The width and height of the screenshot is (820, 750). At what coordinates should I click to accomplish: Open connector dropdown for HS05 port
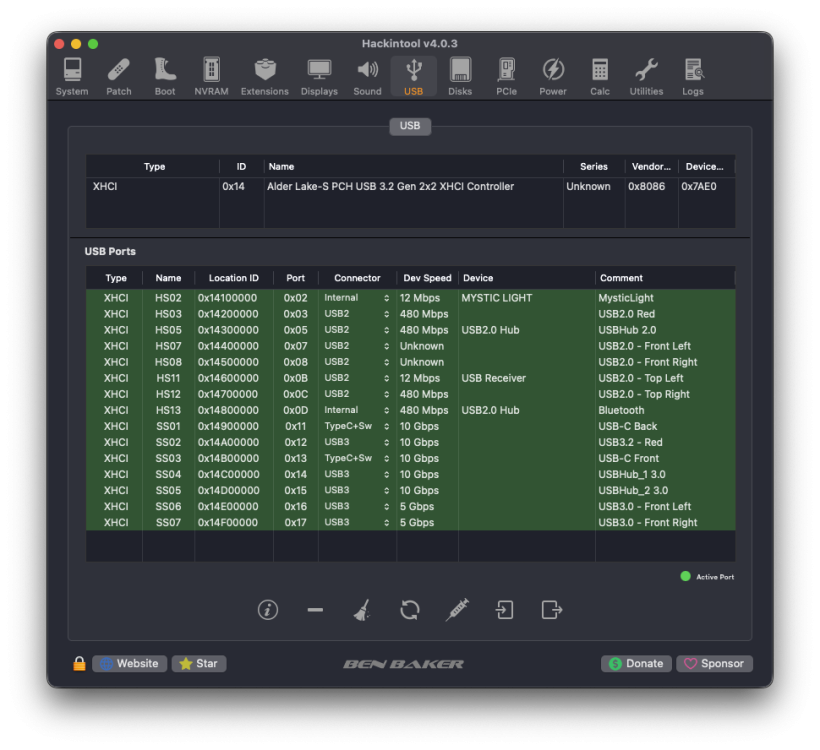tap(357, 330)
